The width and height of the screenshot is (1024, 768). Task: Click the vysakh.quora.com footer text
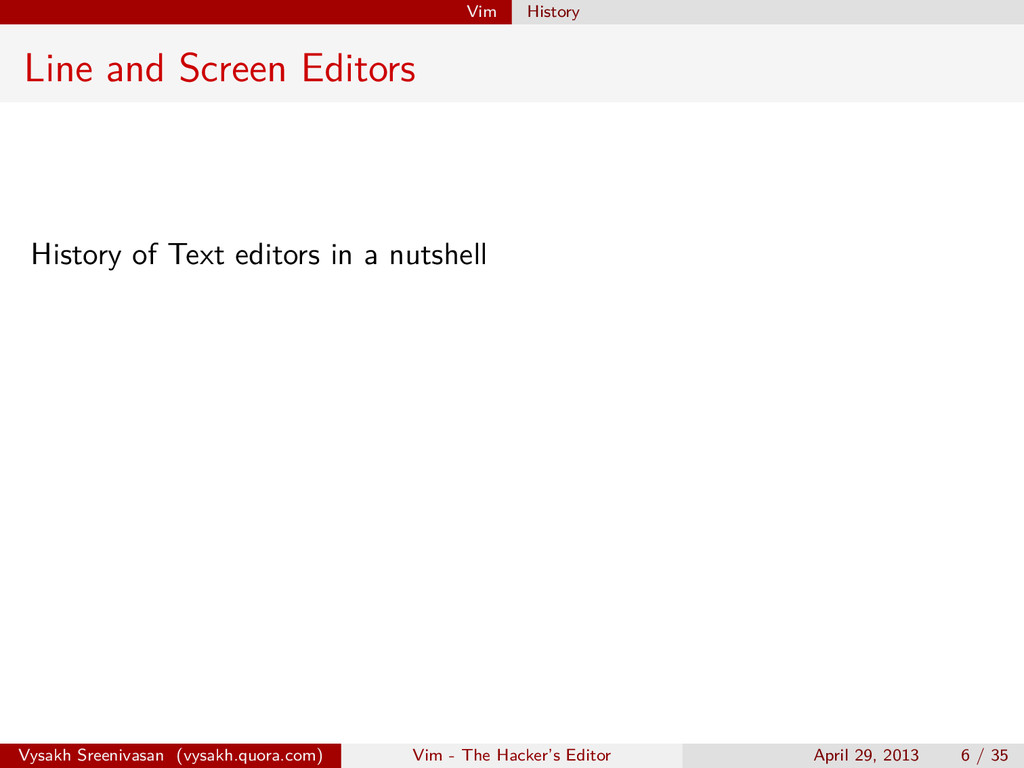coord(249,756)
